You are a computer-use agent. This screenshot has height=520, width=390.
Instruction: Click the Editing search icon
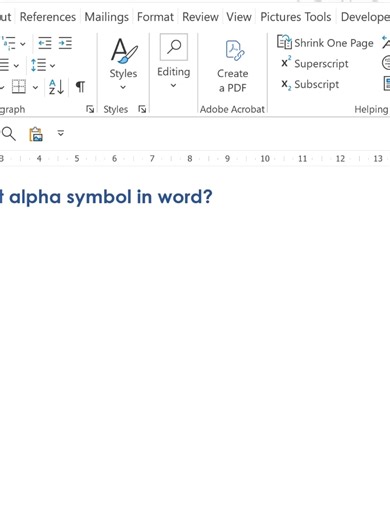click(x=174, y=47)
